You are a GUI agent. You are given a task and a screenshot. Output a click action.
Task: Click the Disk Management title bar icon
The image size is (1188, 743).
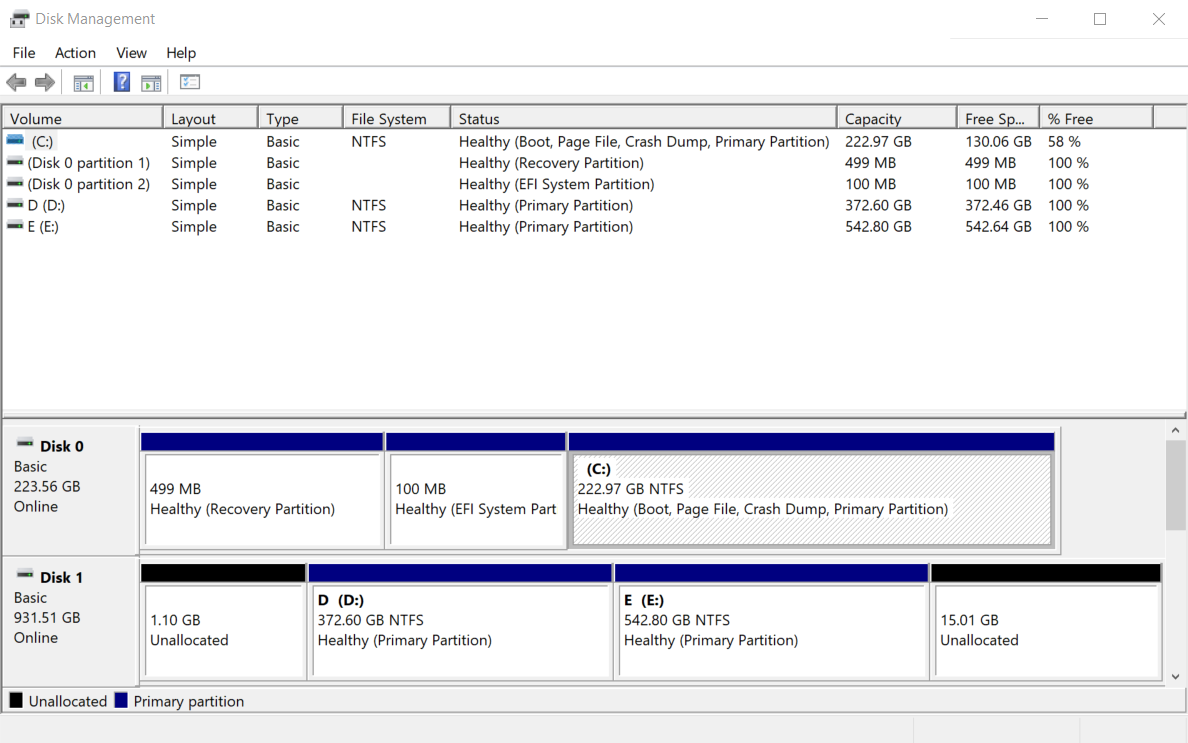(20, 19)
